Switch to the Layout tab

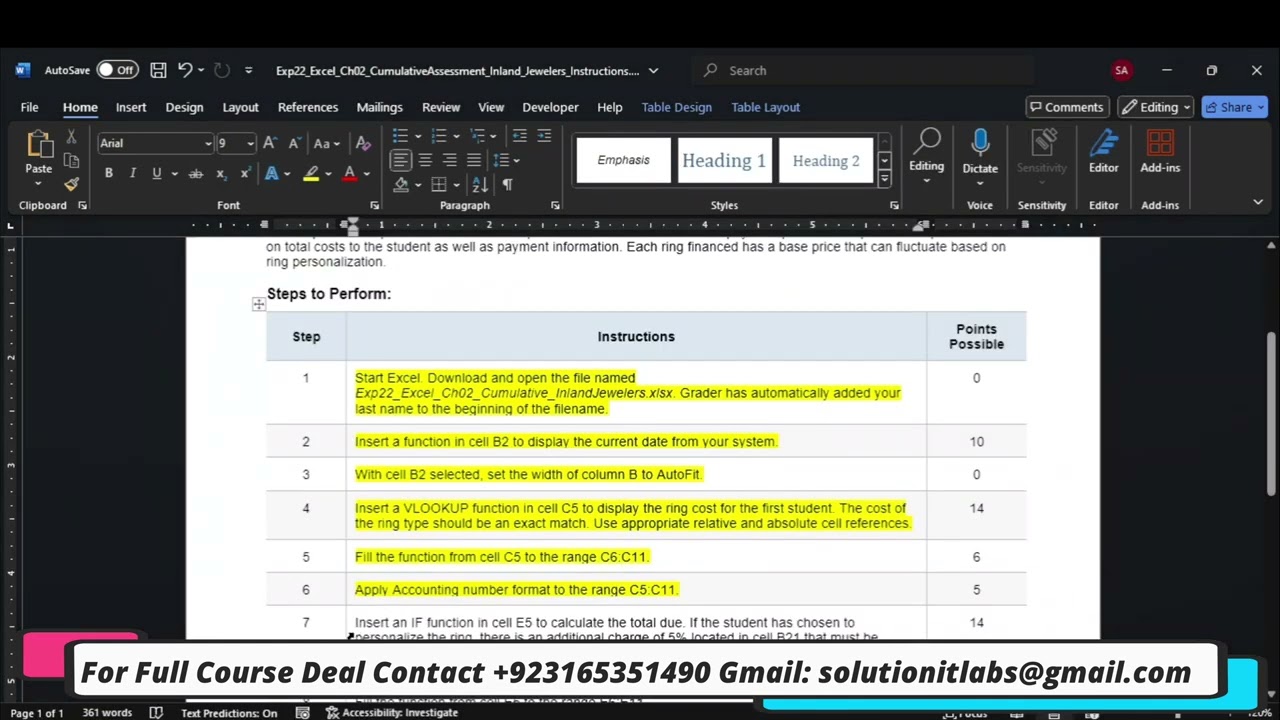(240, 107)
